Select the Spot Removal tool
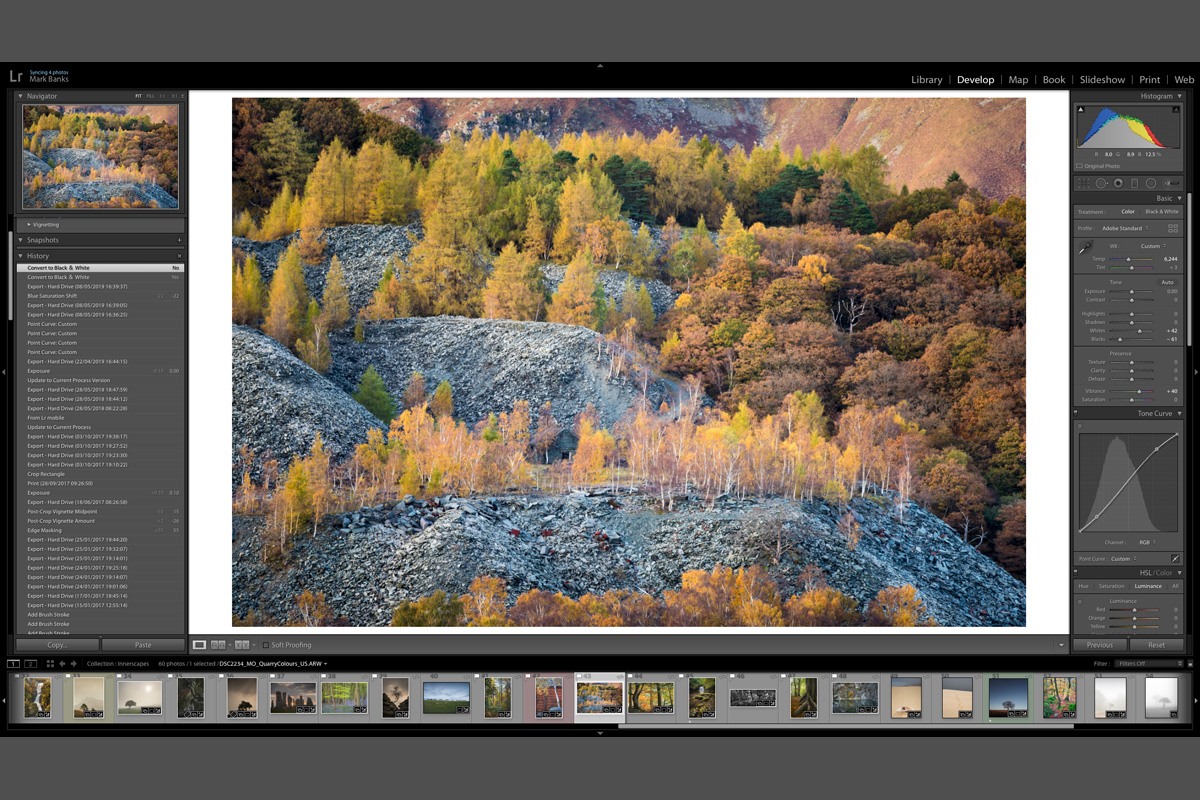 coord(1101,183)
